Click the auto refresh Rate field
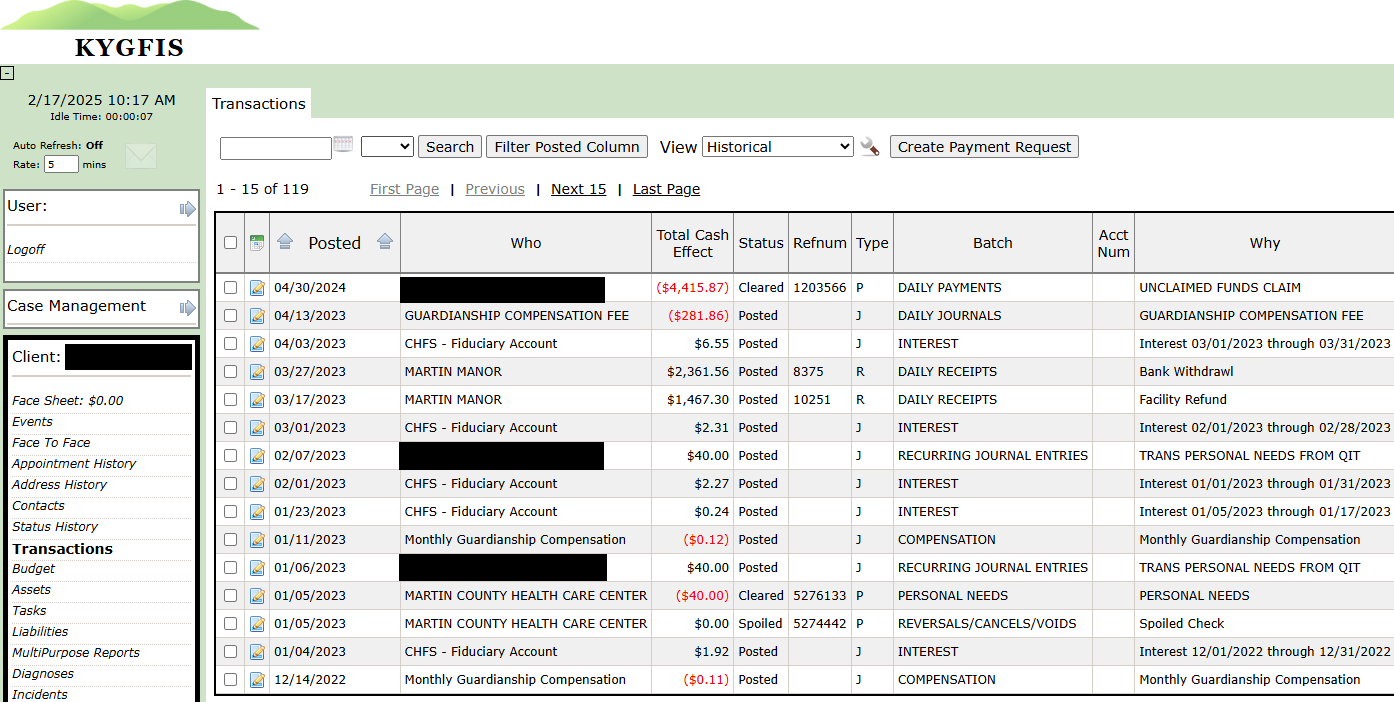This screenshot has height=702, width=1394. 61,164
